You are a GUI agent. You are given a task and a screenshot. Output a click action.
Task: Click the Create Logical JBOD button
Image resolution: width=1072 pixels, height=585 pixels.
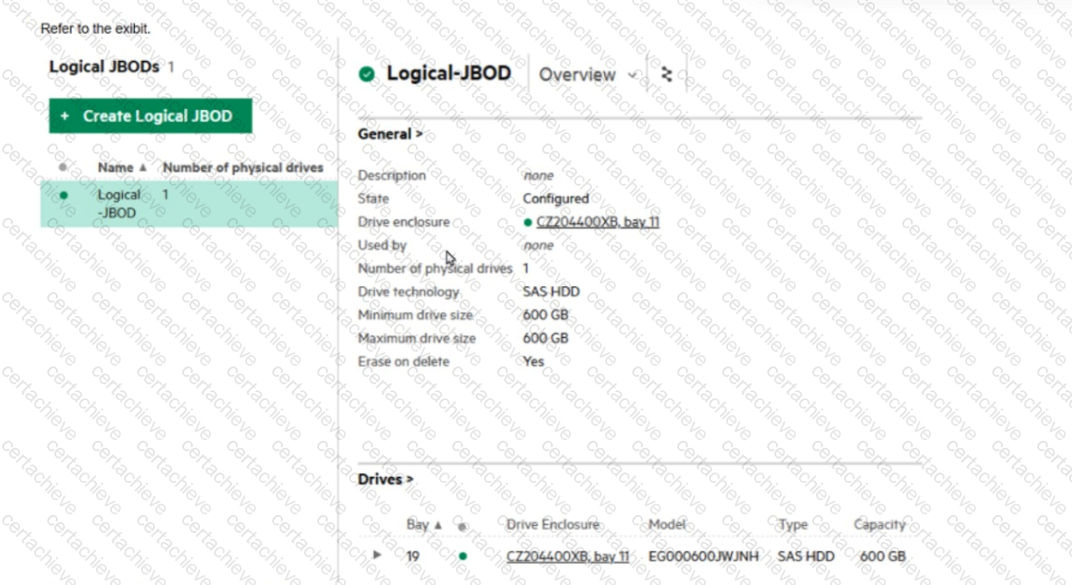149,115
